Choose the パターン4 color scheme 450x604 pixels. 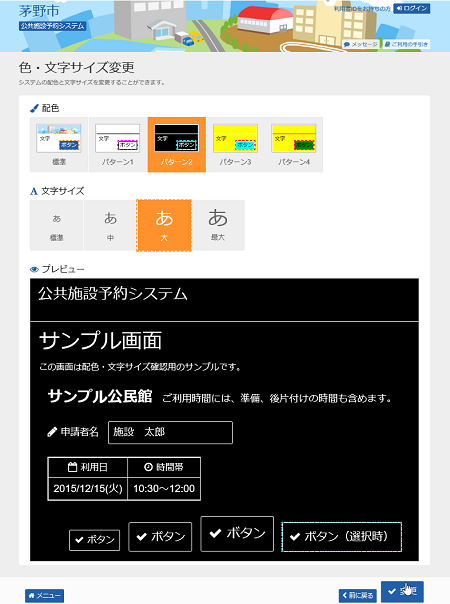tap(294, 144)
